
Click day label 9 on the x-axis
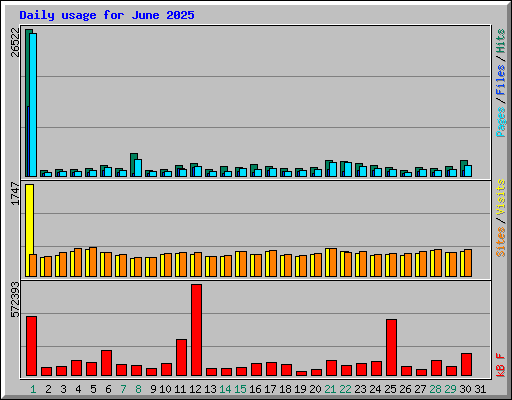(153, 389)
